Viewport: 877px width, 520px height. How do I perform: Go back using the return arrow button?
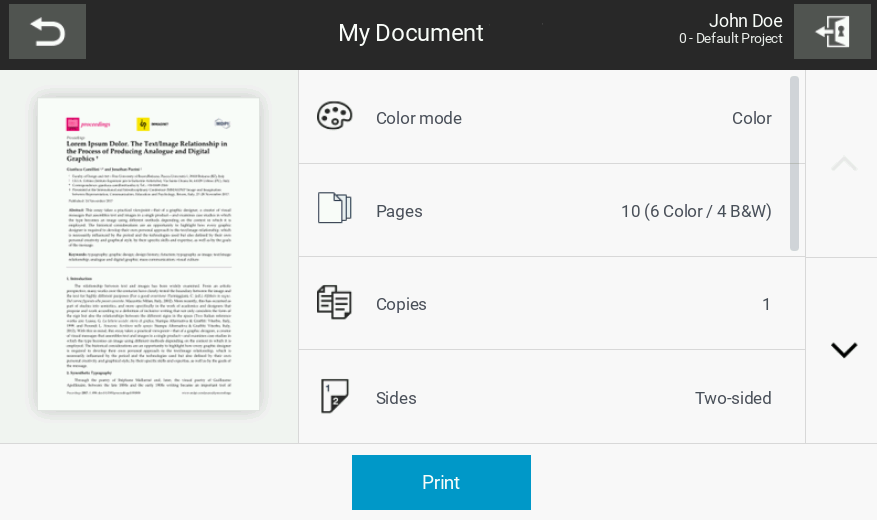pyautogui.click(x=47, y=32)
